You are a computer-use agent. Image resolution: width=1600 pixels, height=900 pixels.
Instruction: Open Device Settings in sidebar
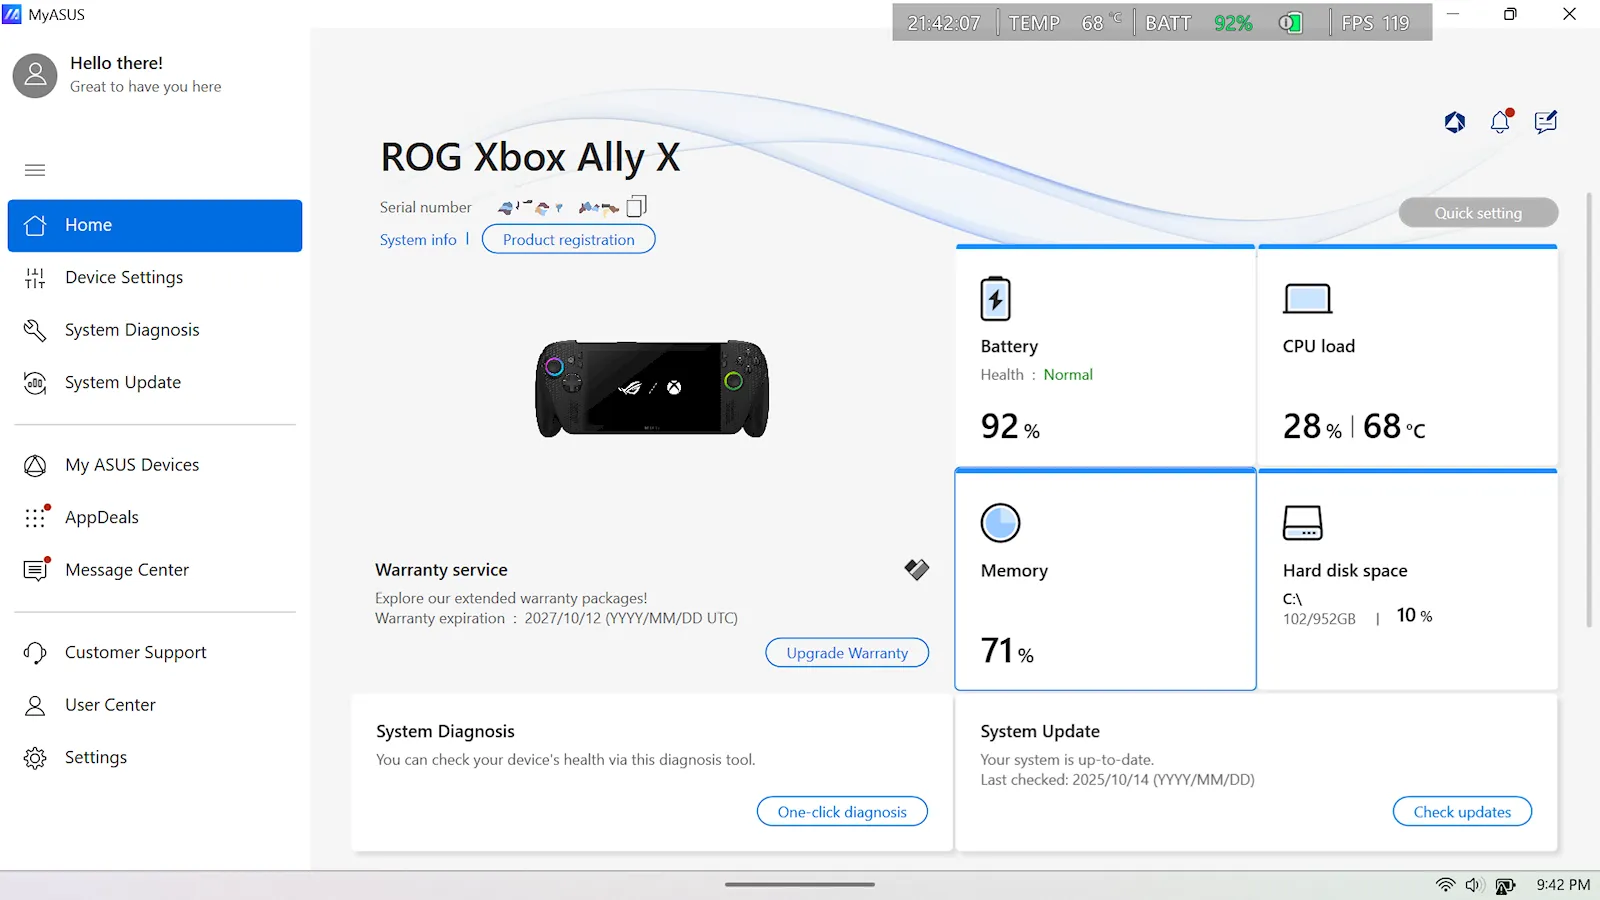pos(124,278)
